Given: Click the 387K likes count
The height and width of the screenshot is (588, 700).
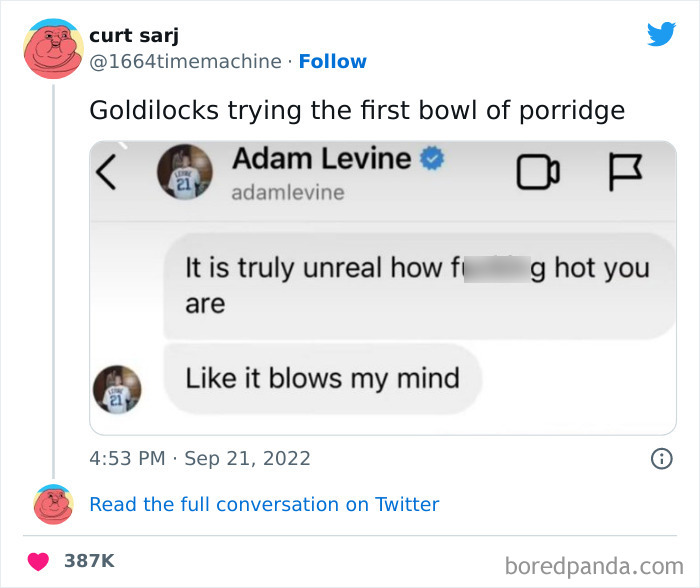Looking at the screenshot, I should [x=89, y=561].
